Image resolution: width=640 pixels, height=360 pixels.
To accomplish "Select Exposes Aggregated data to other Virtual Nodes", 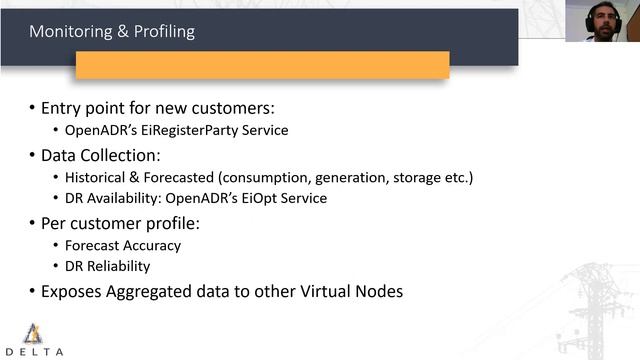I will (x=222, y=292).
